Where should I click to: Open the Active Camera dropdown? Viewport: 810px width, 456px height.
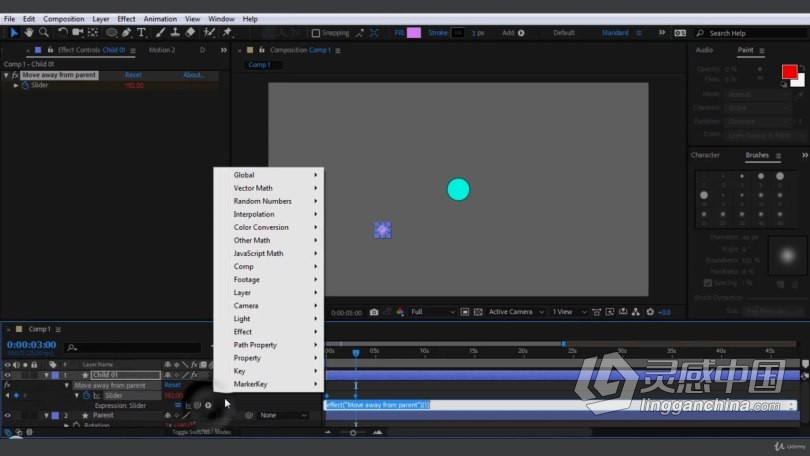pyautogui.click(x=516, y=312)
